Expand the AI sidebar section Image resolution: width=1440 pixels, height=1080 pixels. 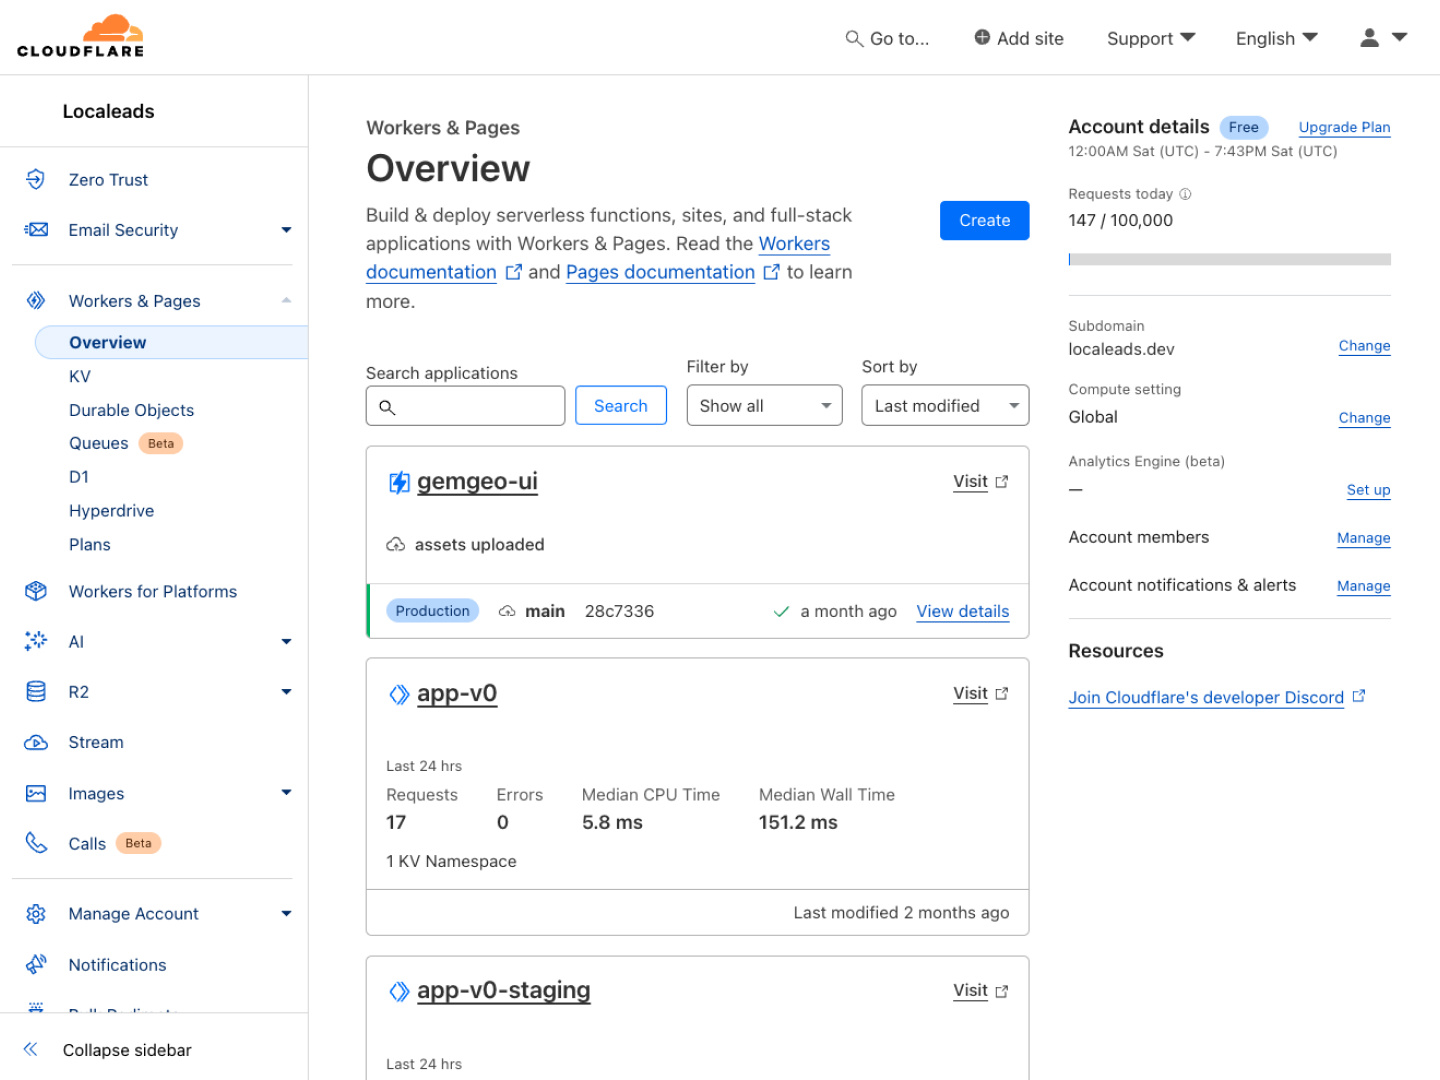[286, 642]
